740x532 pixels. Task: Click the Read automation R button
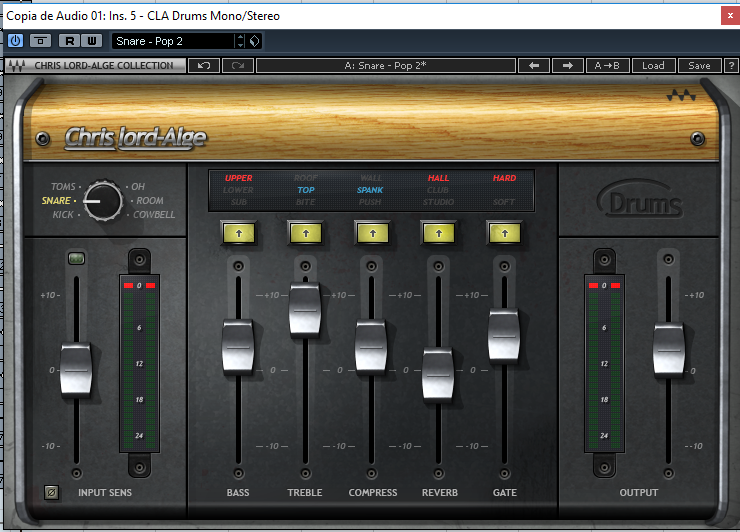point(69,41)
